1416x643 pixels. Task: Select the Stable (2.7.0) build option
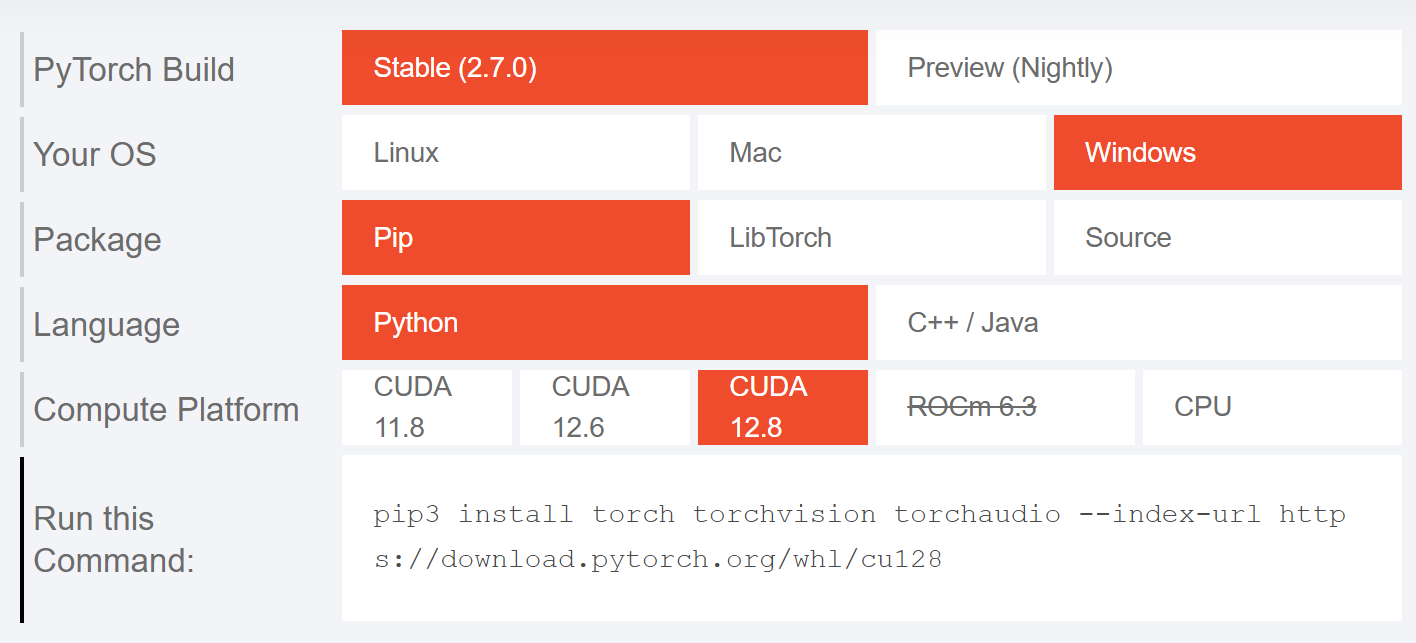click(x=604, y=68)
